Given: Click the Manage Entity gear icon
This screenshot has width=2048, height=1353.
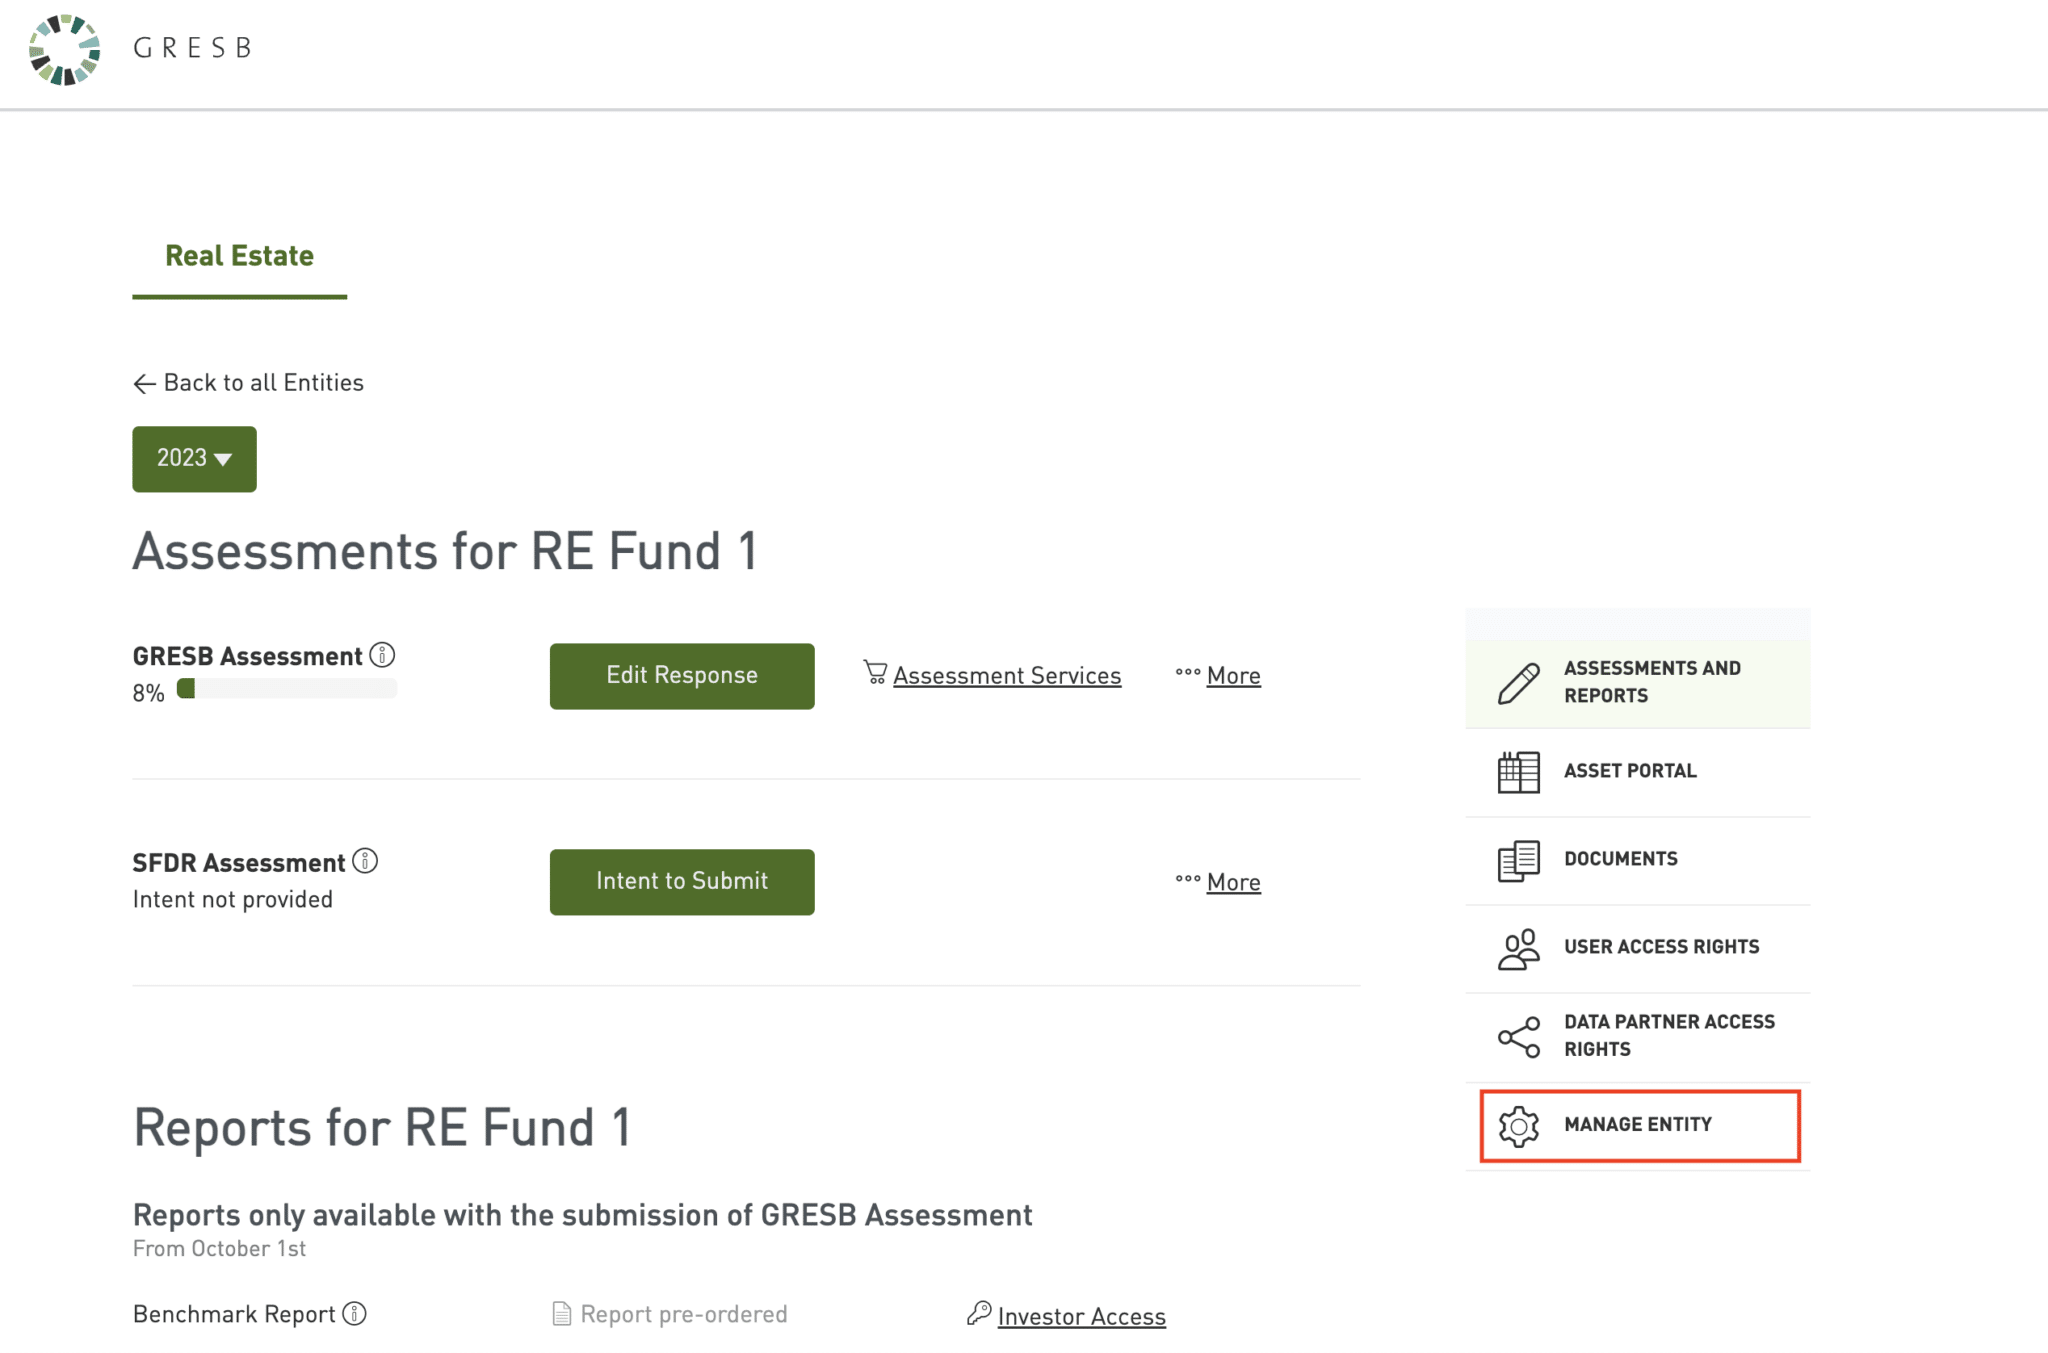Looking at the screenshot, I should pos(1518,1126).
